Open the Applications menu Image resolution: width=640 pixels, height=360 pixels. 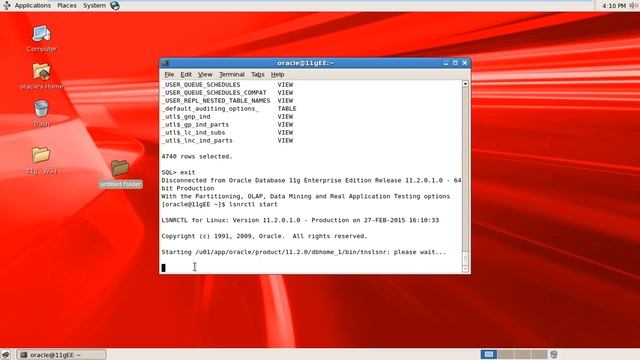tap(33, 6)
